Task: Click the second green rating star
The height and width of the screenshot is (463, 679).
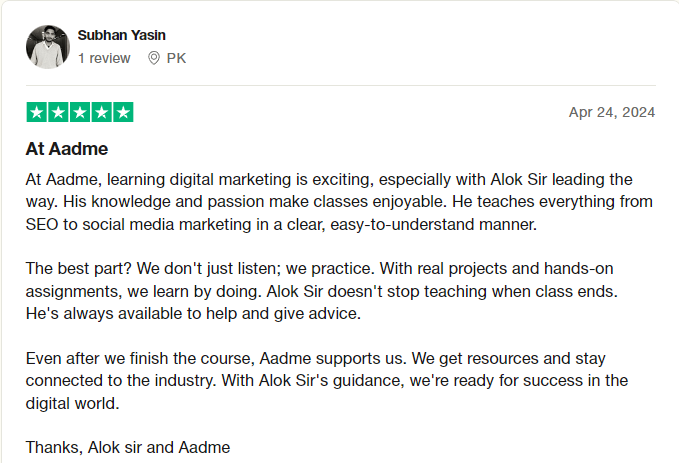Action: click(58, 112)
